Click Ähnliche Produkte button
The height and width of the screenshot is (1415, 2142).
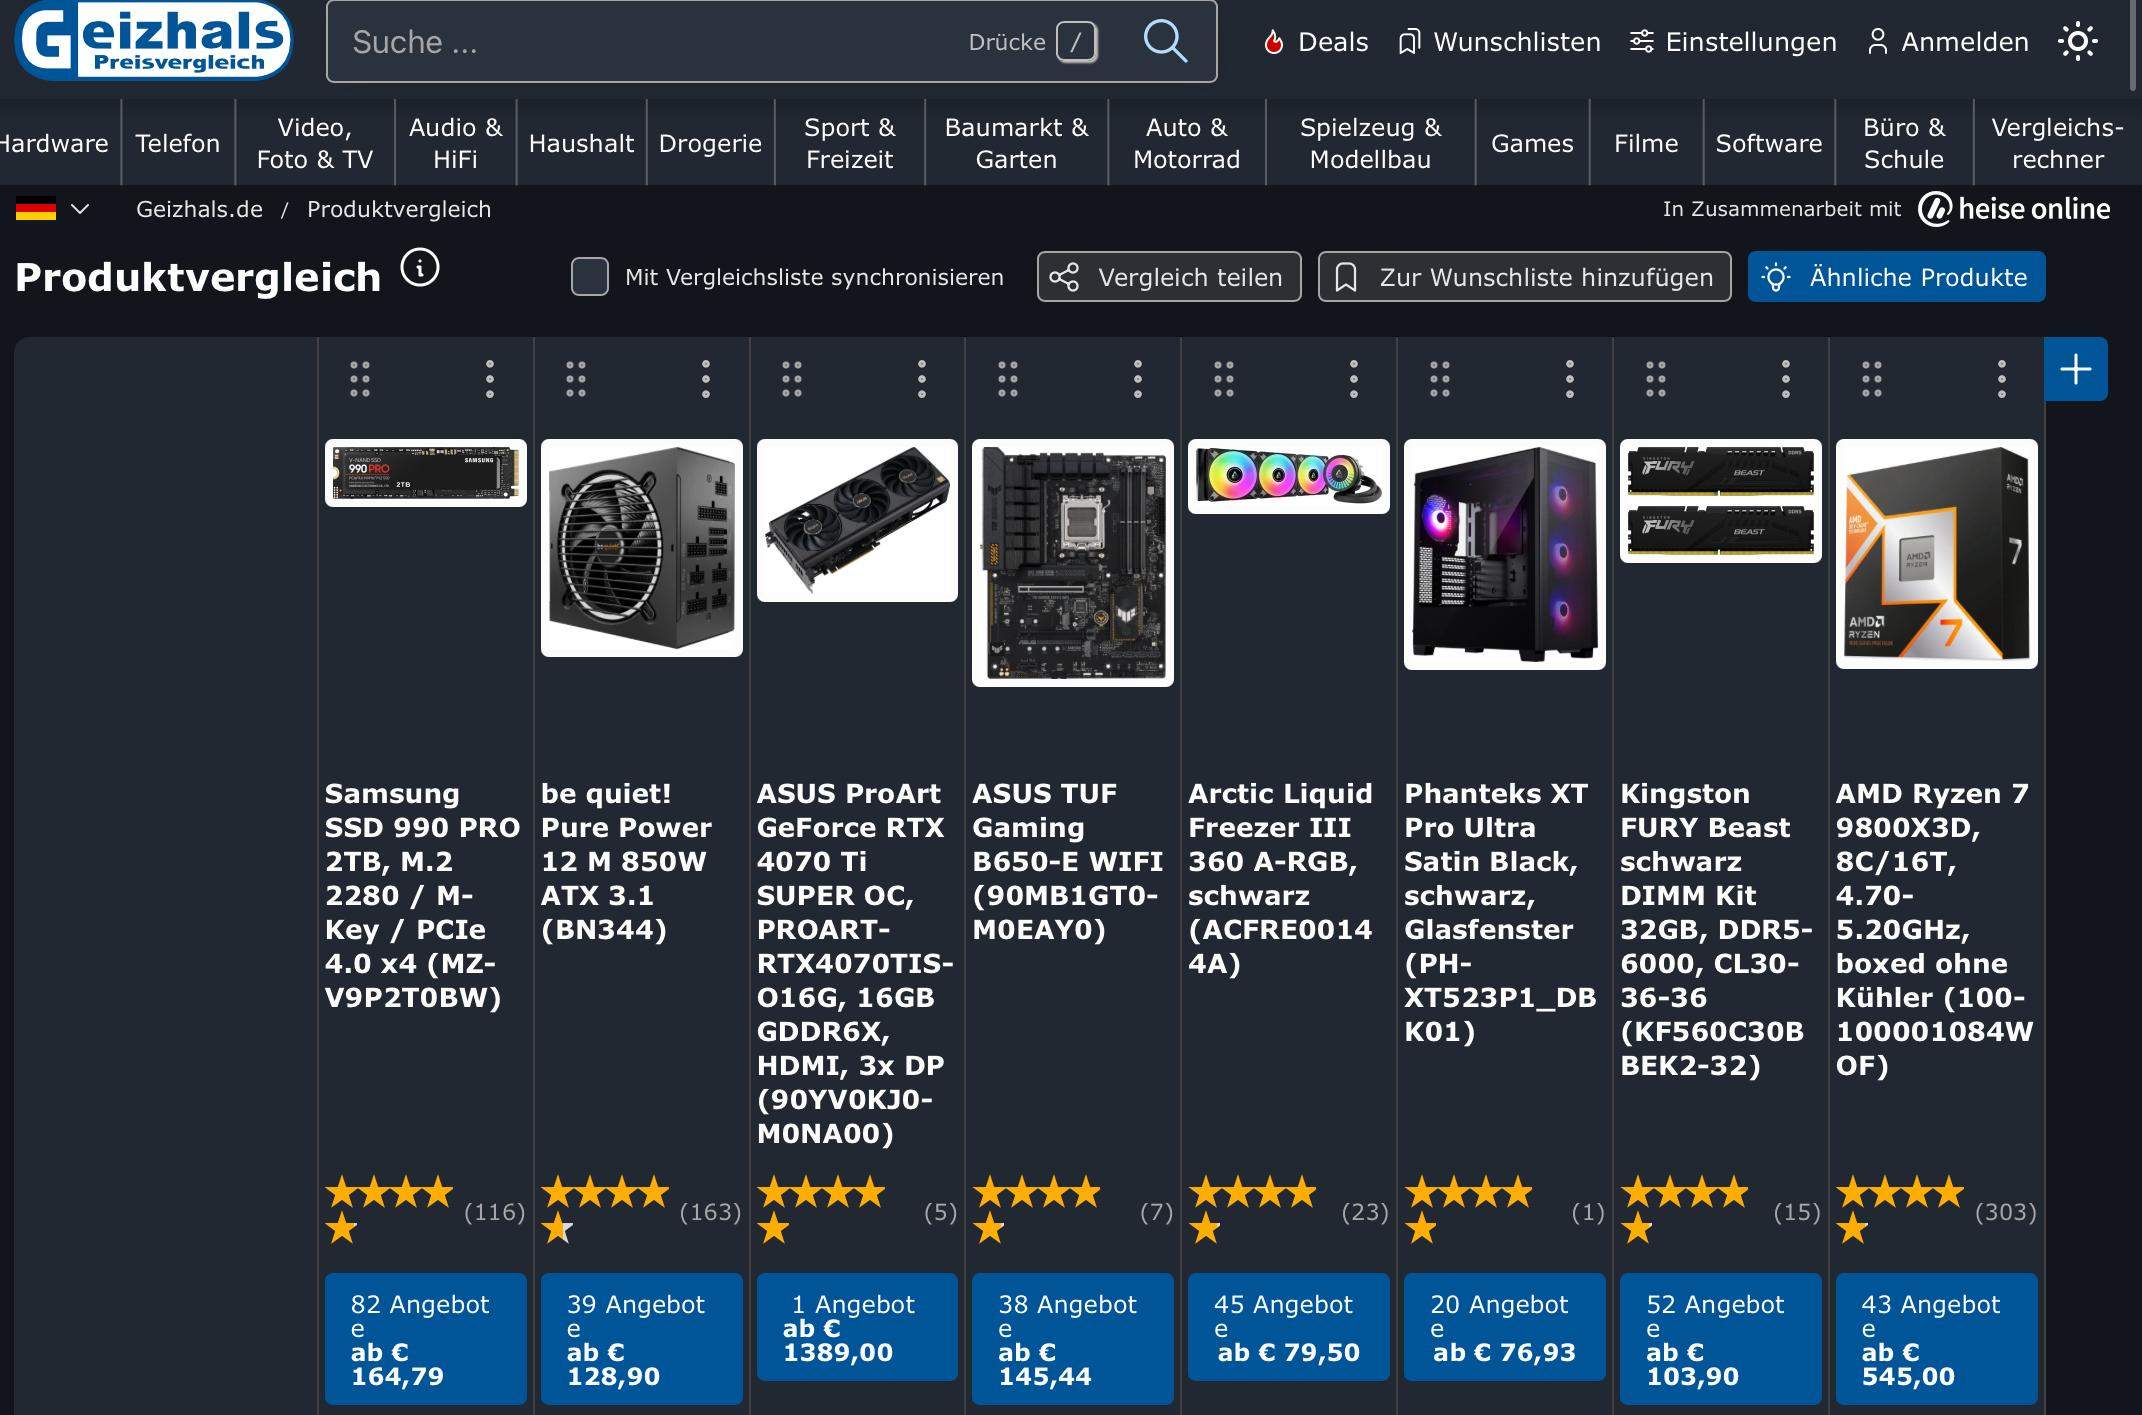(1895, 277)
